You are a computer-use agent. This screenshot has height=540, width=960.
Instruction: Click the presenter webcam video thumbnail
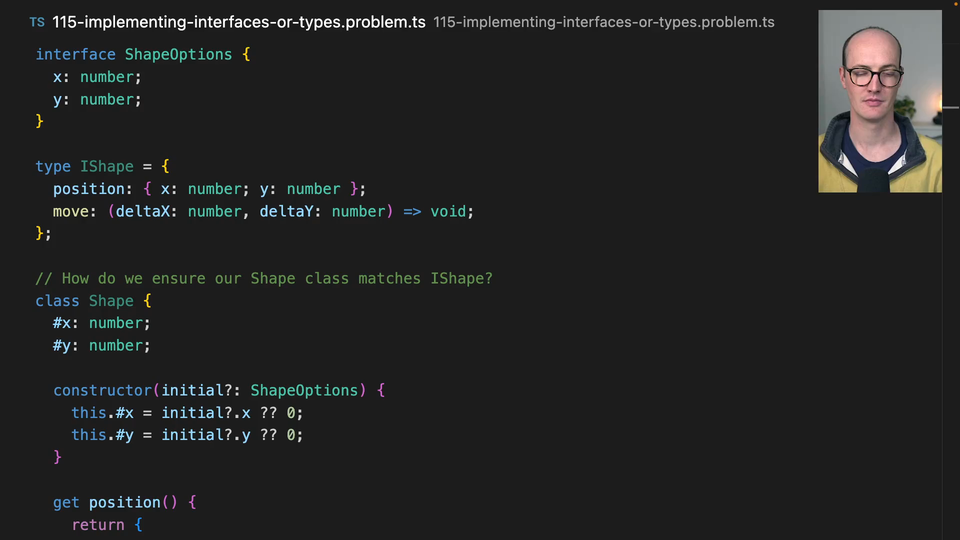point(879,102)
